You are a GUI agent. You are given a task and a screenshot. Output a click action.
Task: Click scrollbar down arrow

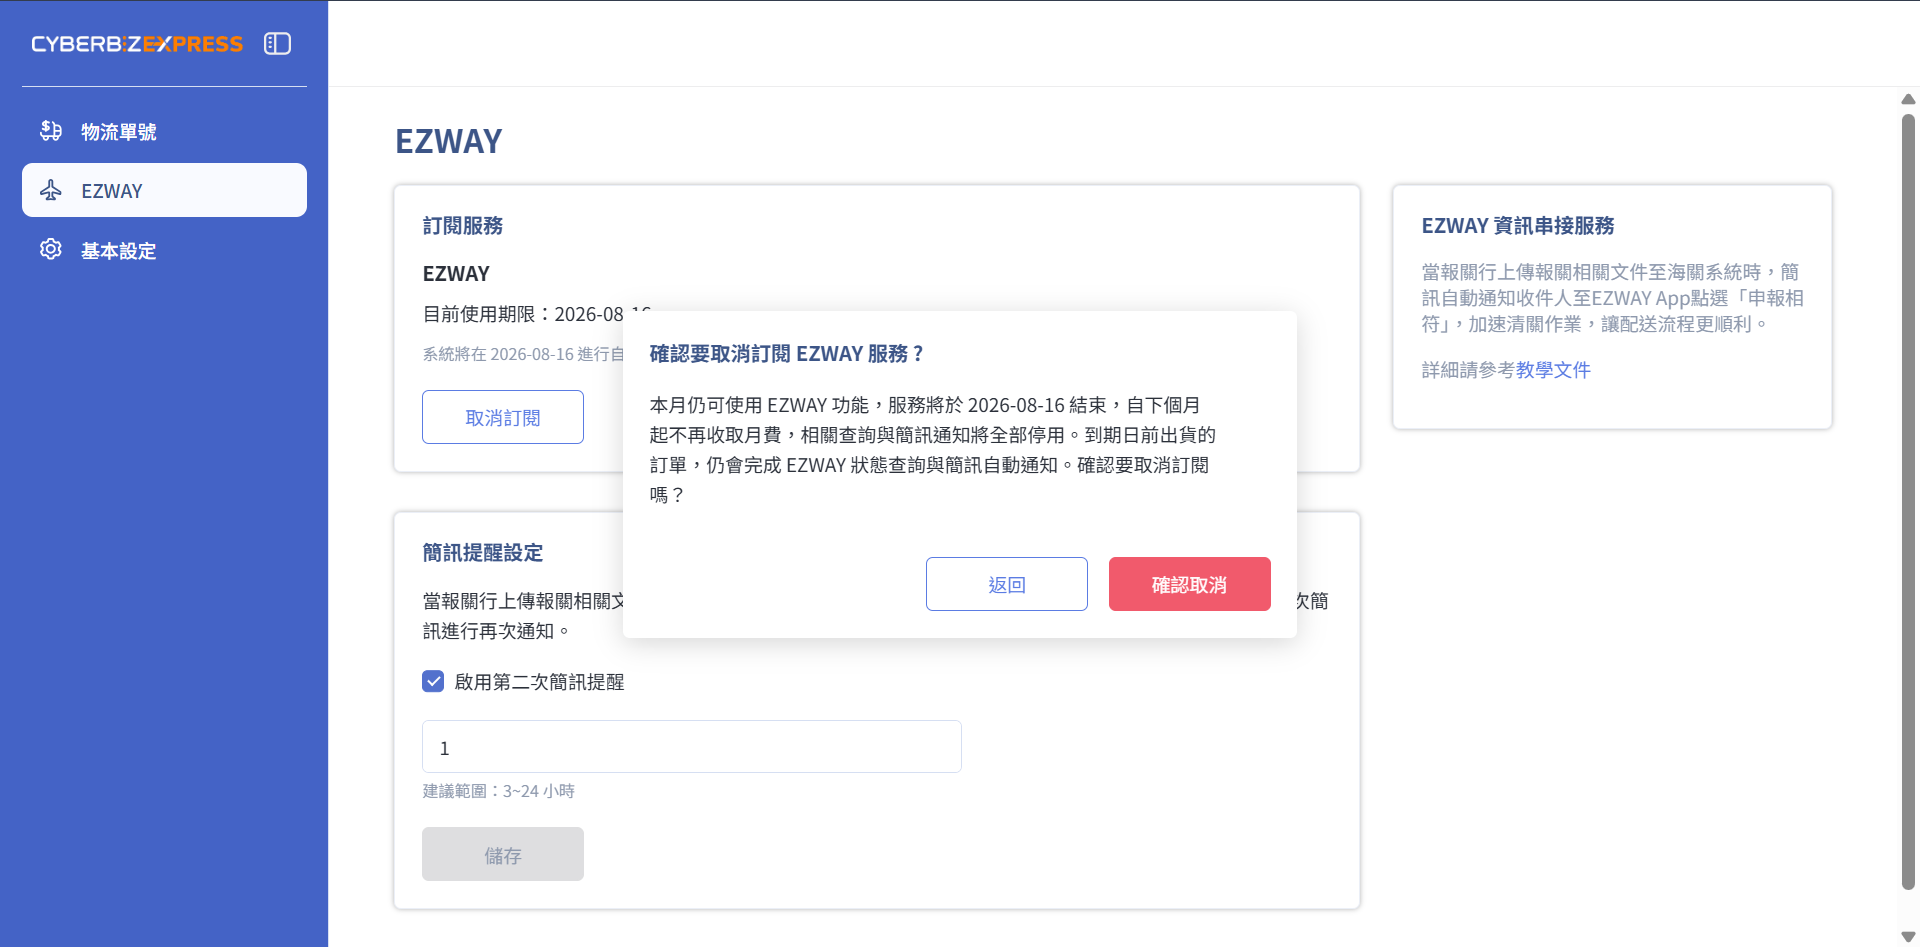click(x=1908, y=936)
